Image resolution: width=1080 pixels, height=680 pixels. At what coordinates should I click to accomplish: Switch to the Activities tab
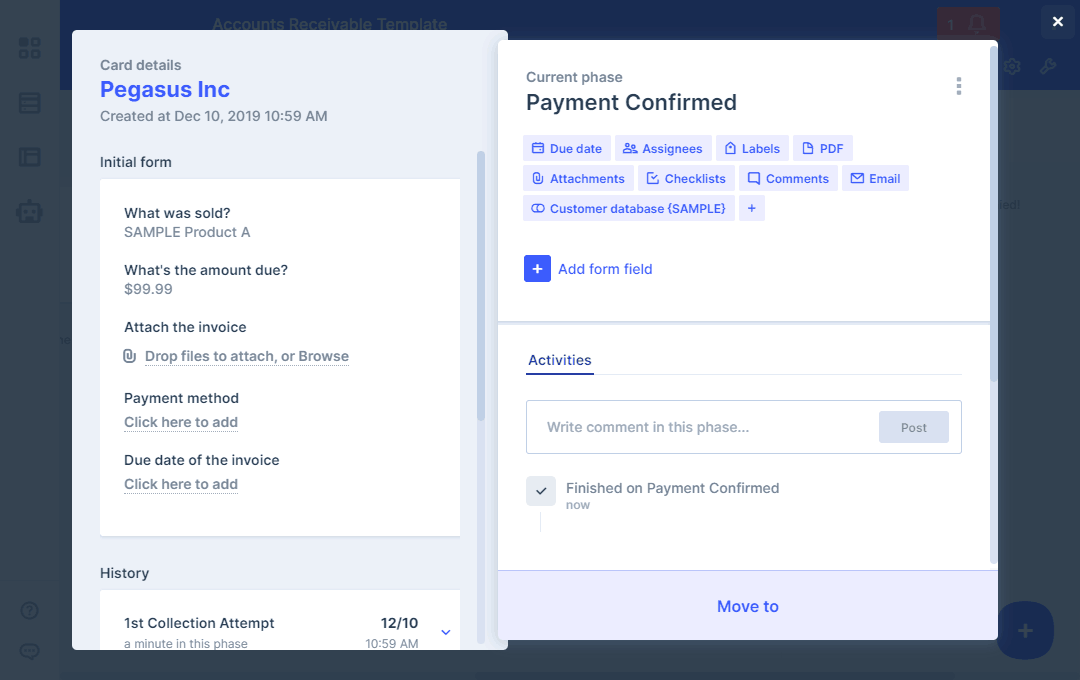click(560, 361)
